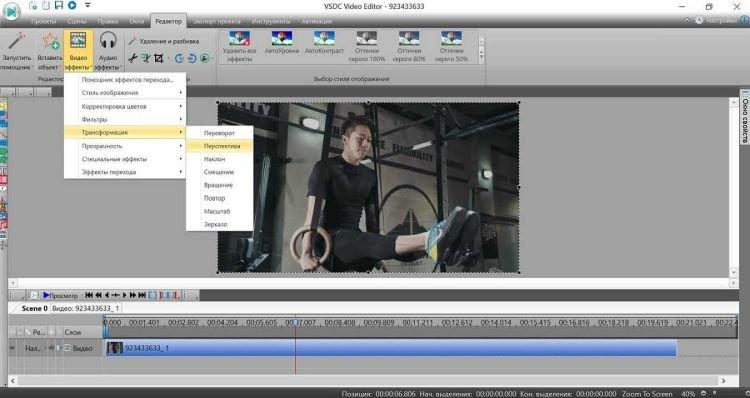
Task: Click the VSDC application logo button
Action: [x=11, y=11]
